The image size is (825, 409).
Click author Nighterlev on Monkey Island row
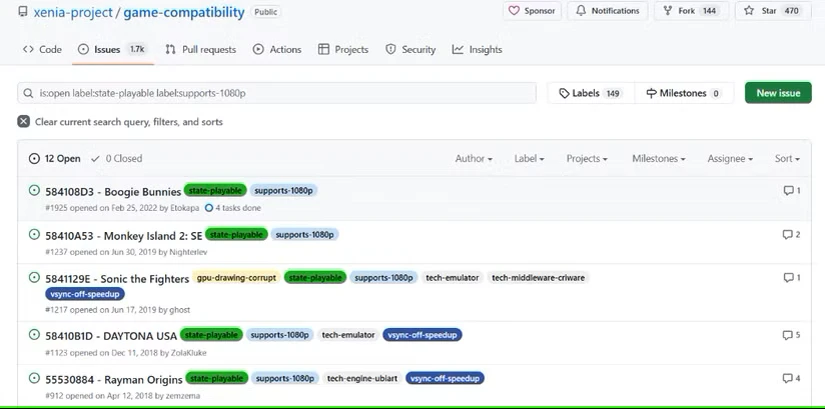click(188, 252)
